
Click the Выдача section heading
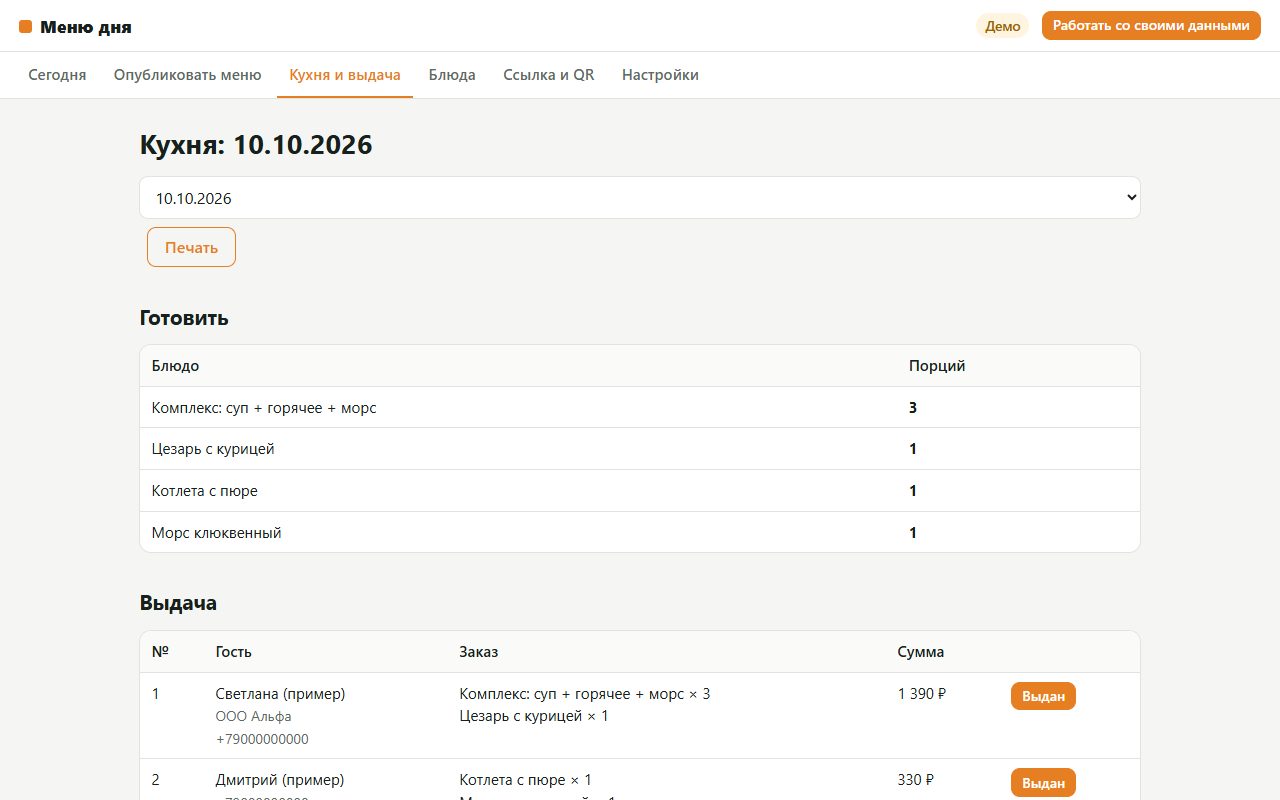178,603
